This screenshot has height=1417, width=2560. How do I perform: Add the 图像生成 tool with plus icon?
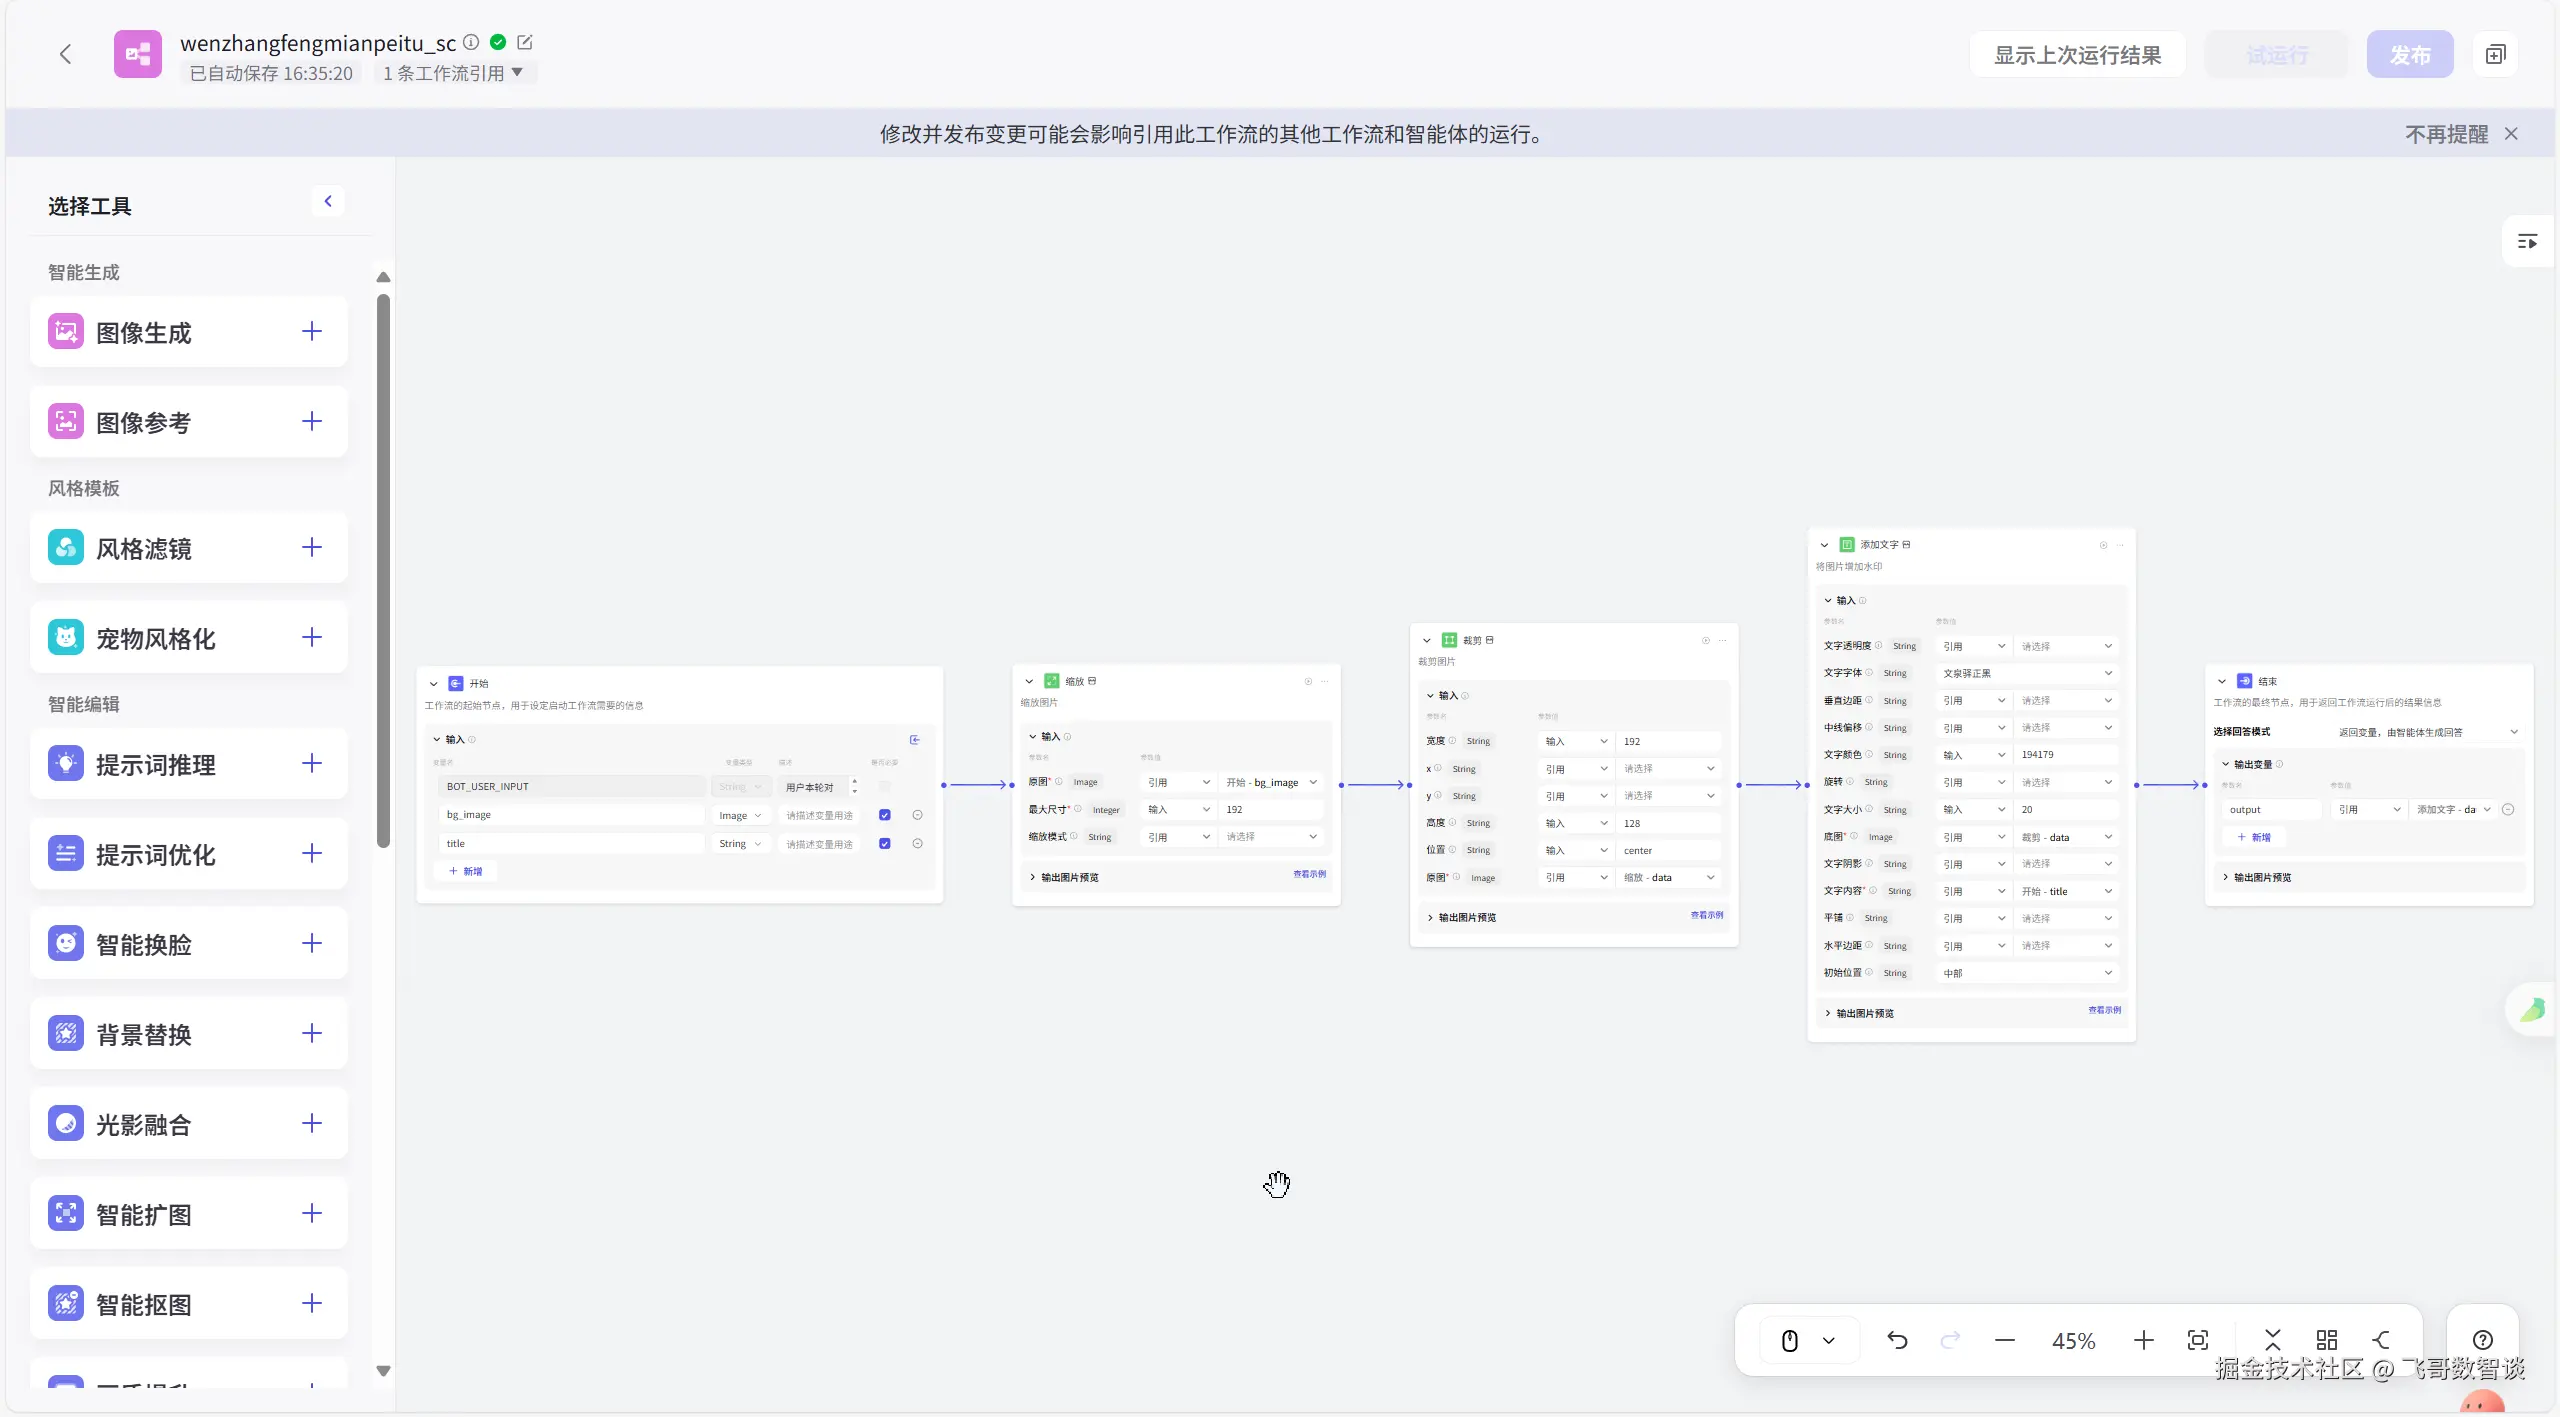(312, 332)
